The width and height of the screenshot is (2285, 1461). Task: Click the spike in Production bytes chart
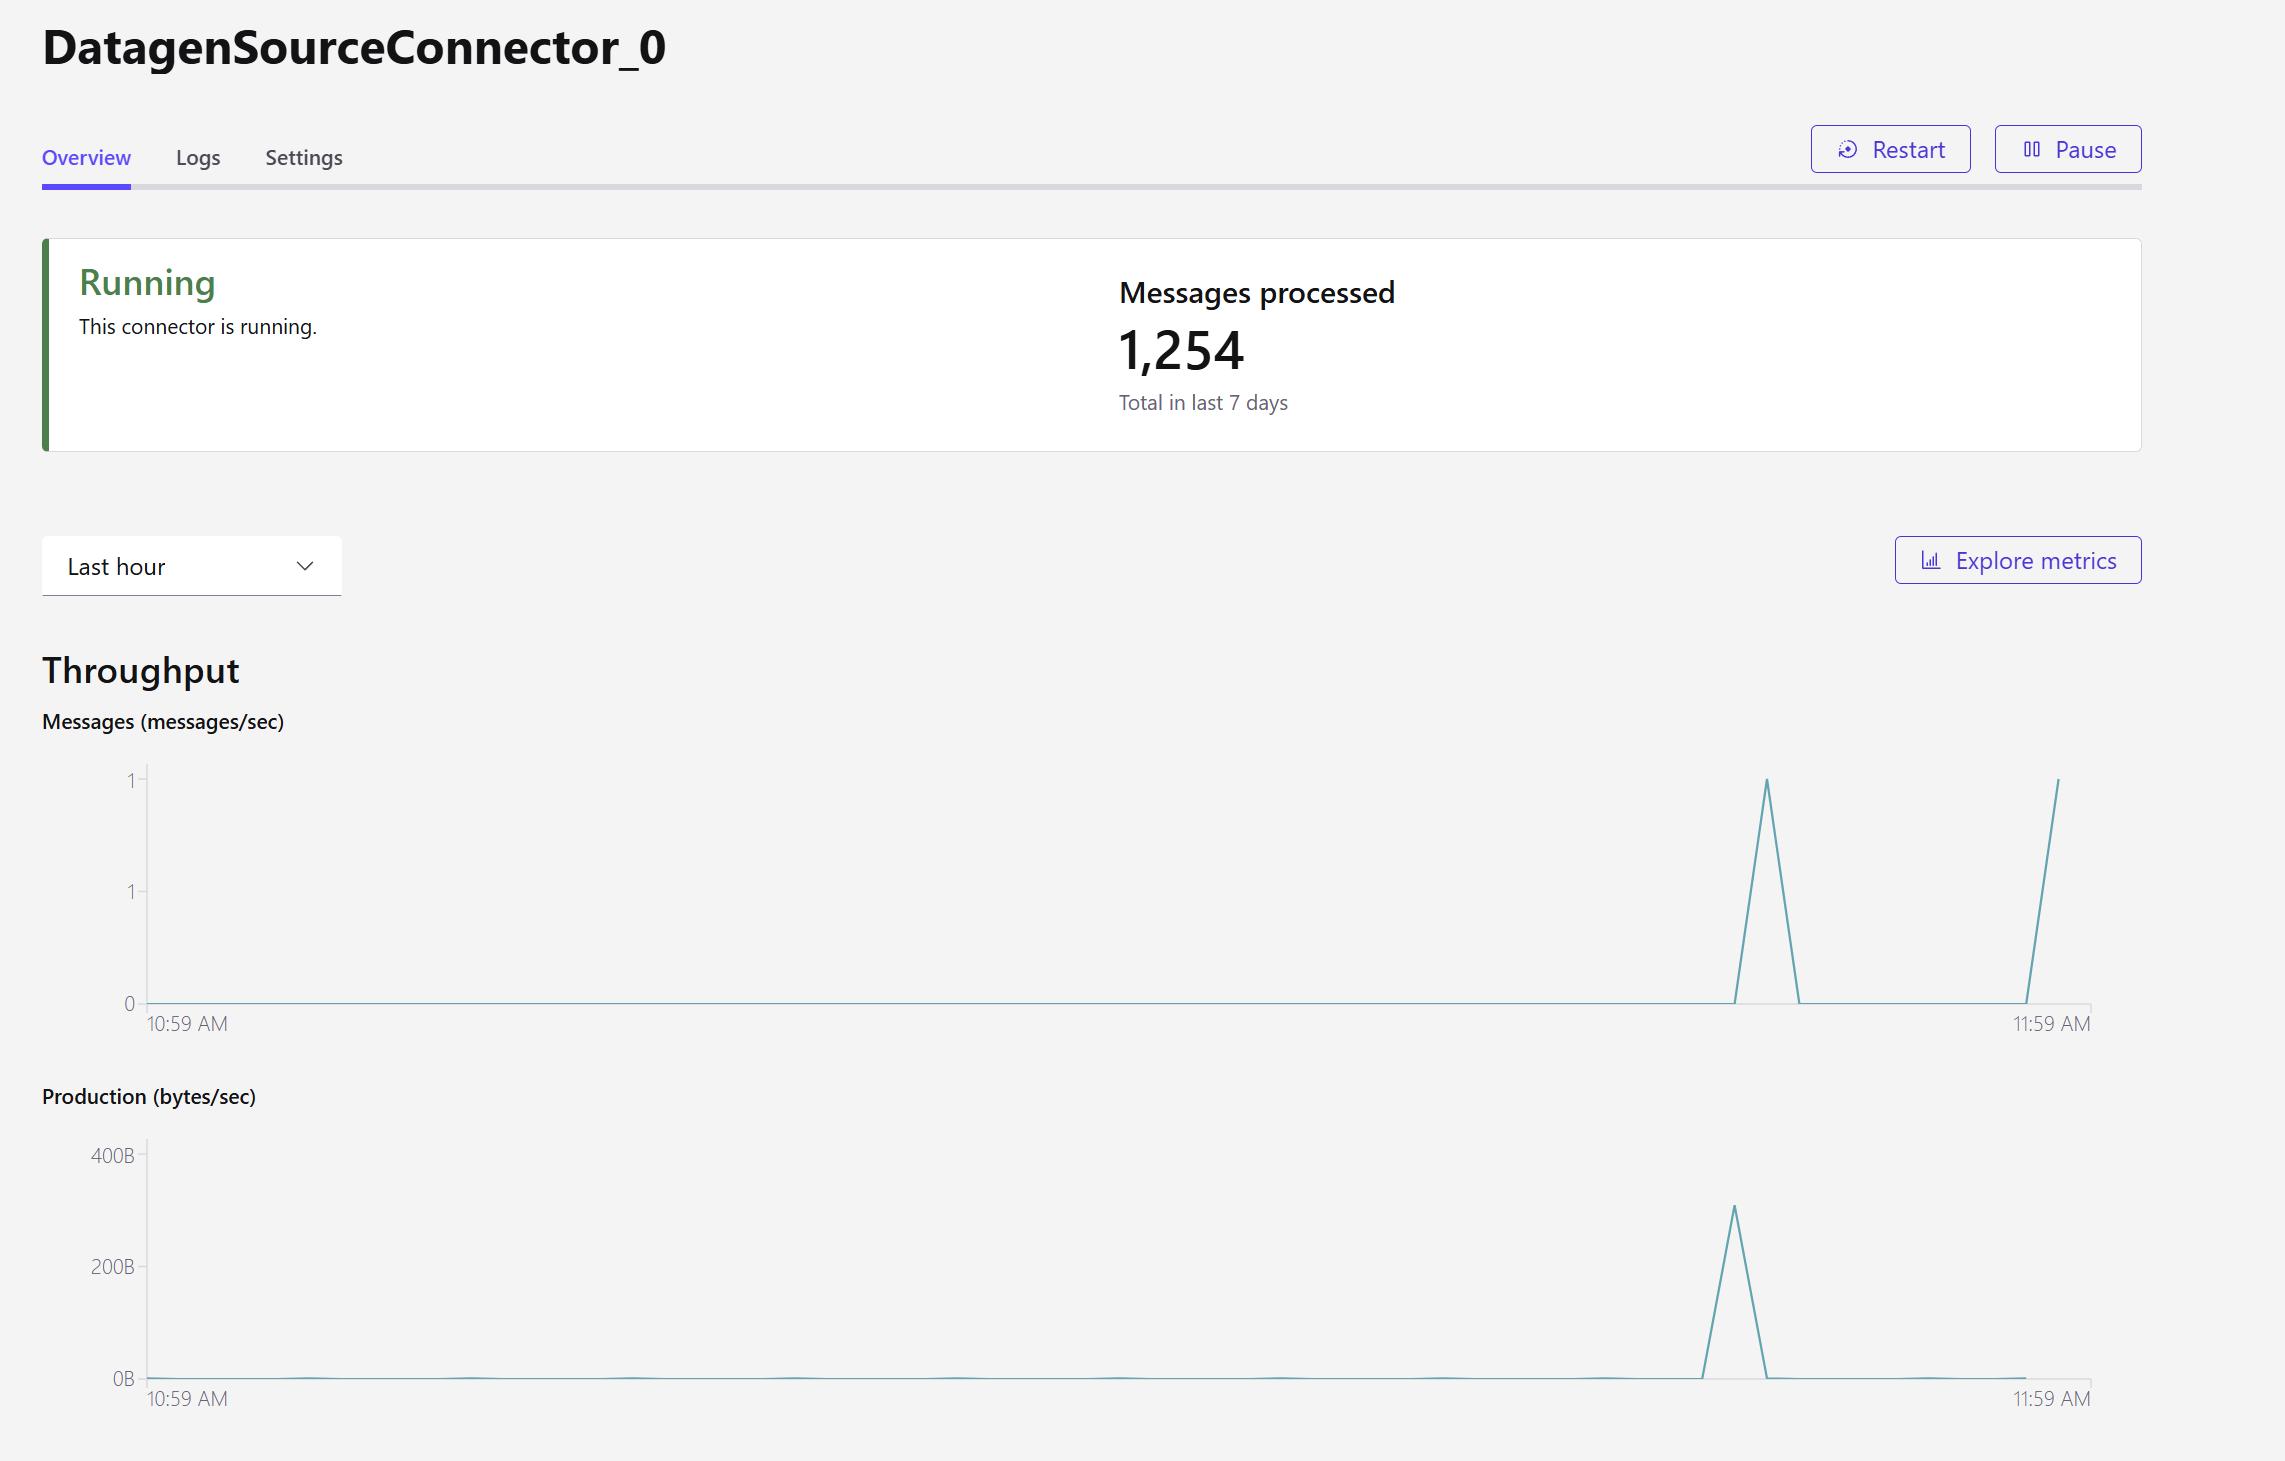click(1734, 1208)
